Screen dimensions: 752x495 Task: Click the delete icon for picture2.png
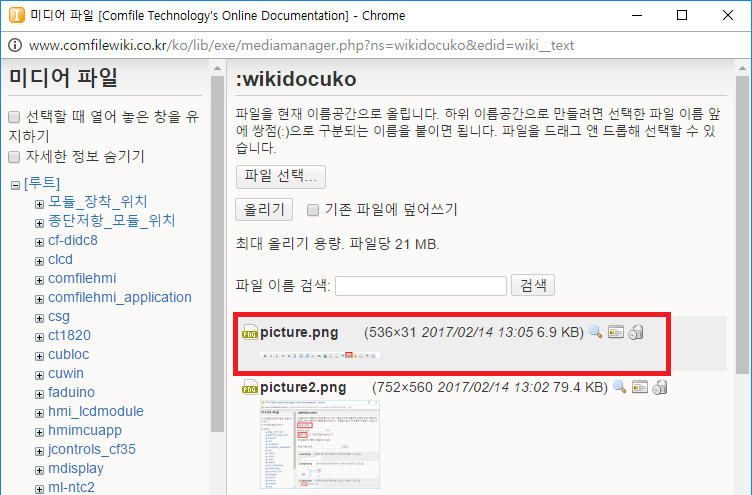click(659, 387)
